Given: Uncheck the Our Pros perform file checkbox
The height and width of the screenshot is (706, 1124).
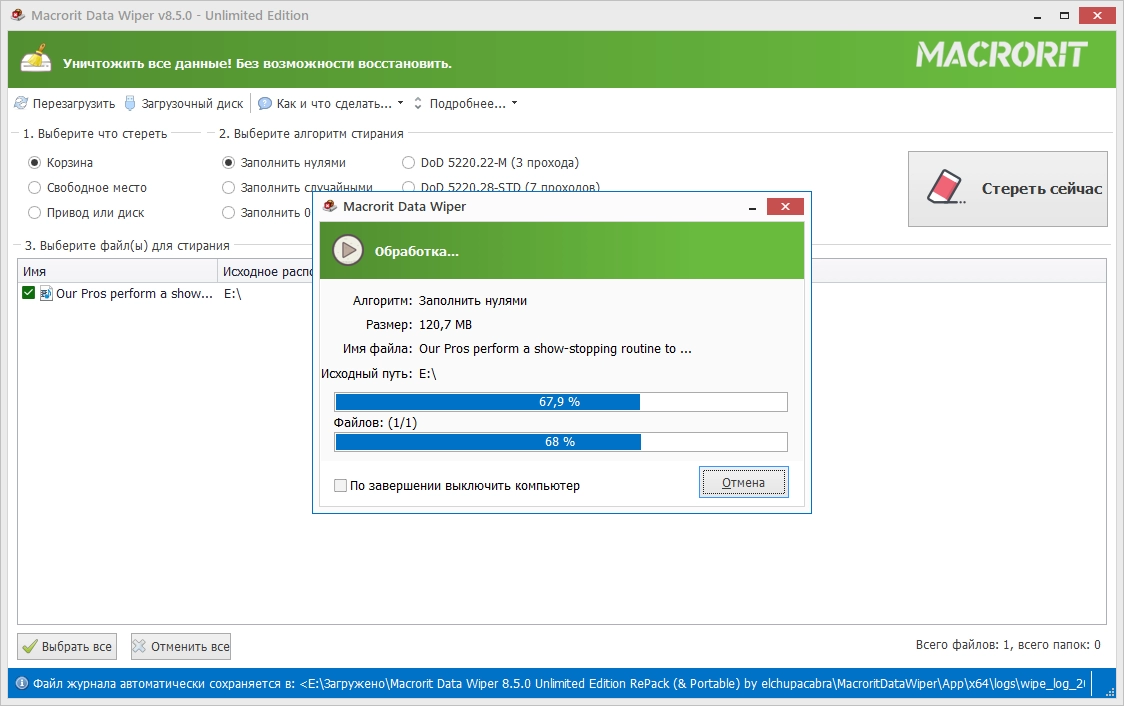Looking at the screenshot, I should [x=29, y=292].
